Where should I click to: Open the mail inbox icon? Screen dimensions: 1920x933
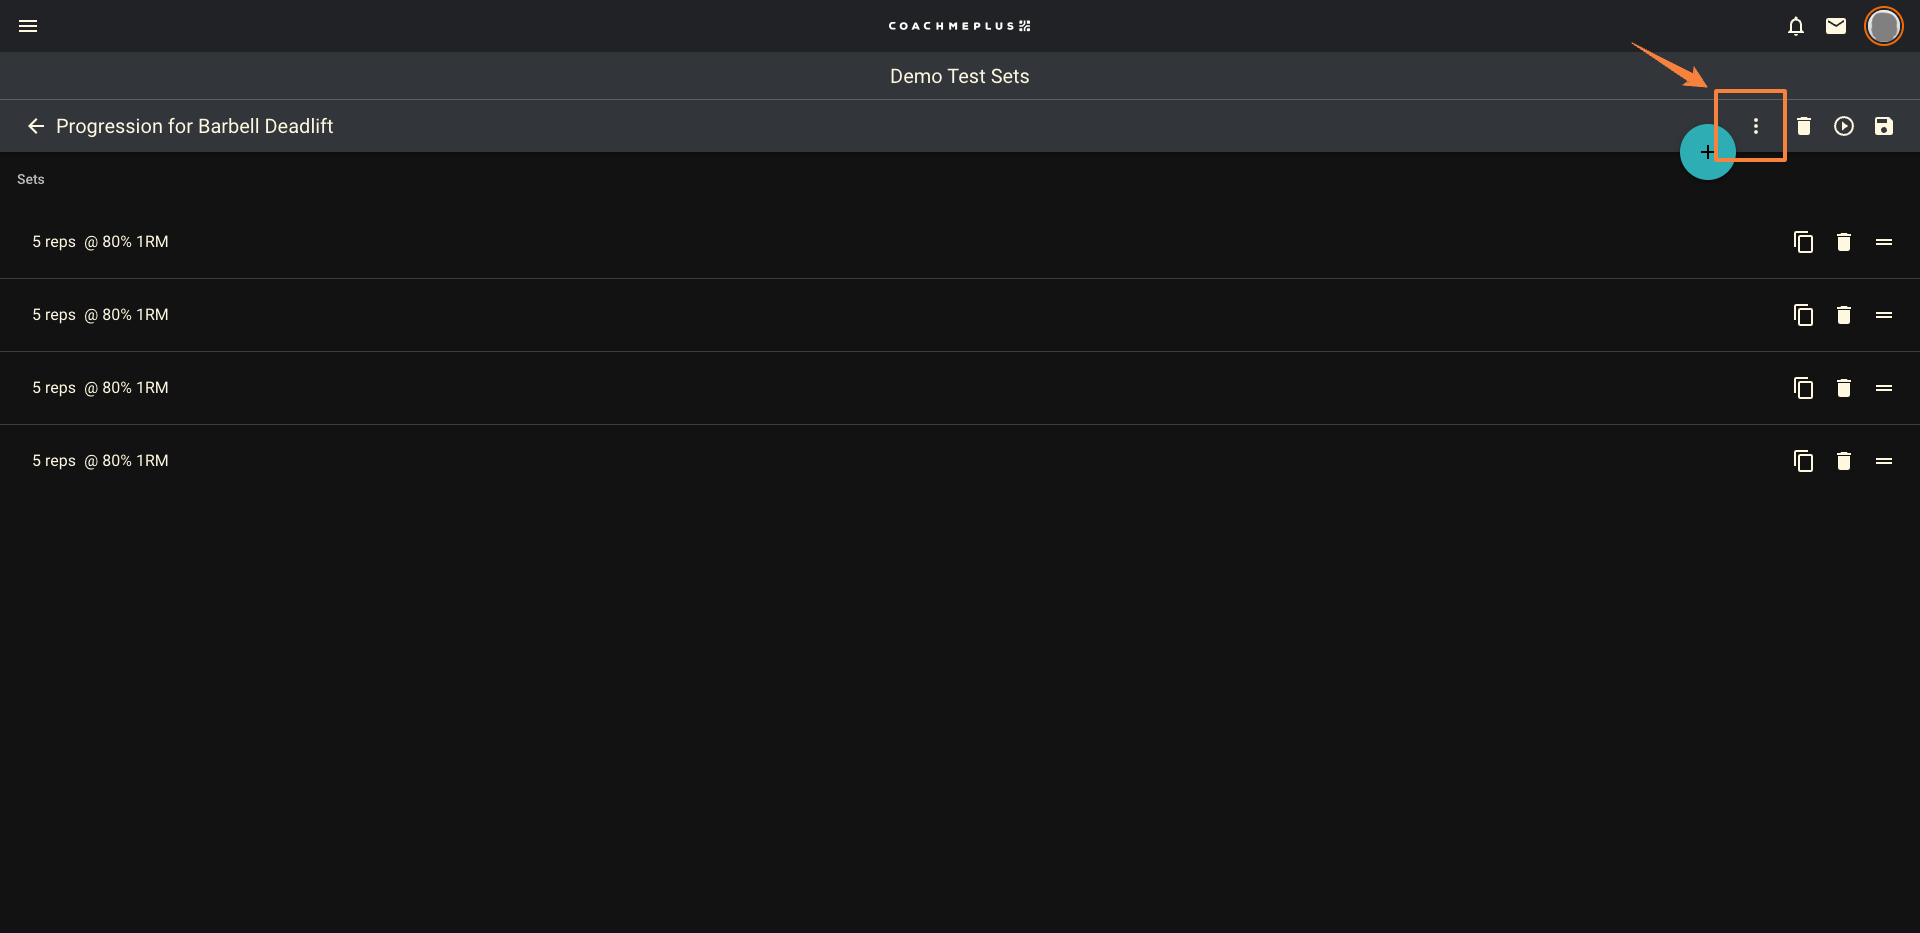1836,26
